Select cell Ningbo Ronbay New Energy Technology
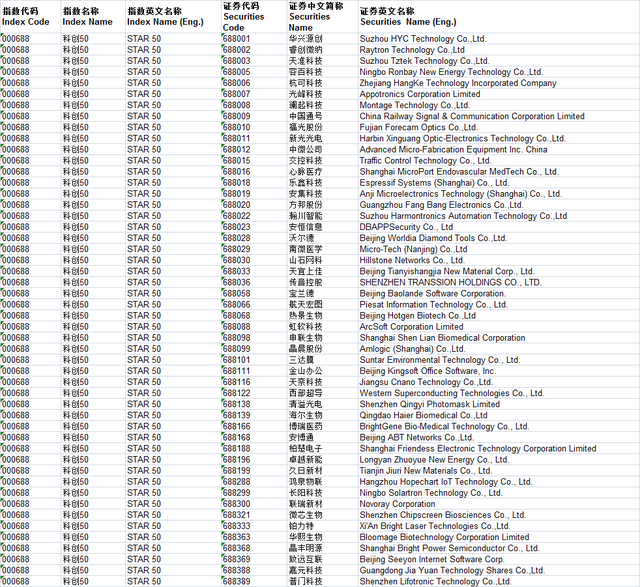The height and width of the screenshot is (587, 640). [498, 72]
